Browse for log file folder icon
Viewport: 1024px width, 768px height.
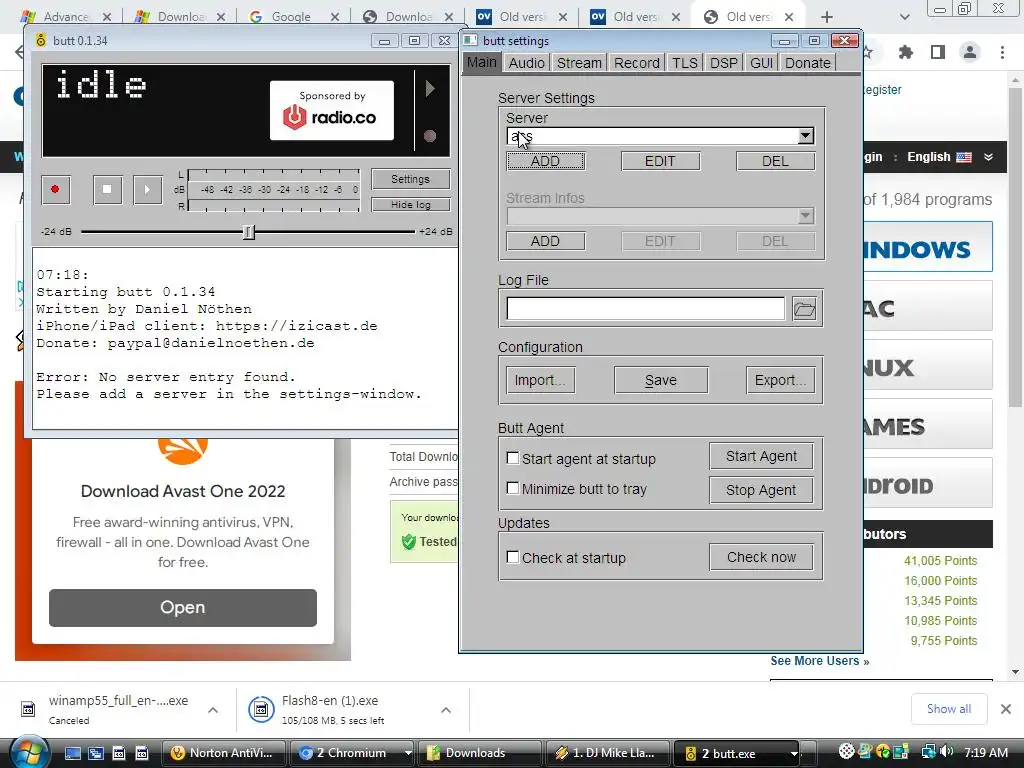click(805, 309)
